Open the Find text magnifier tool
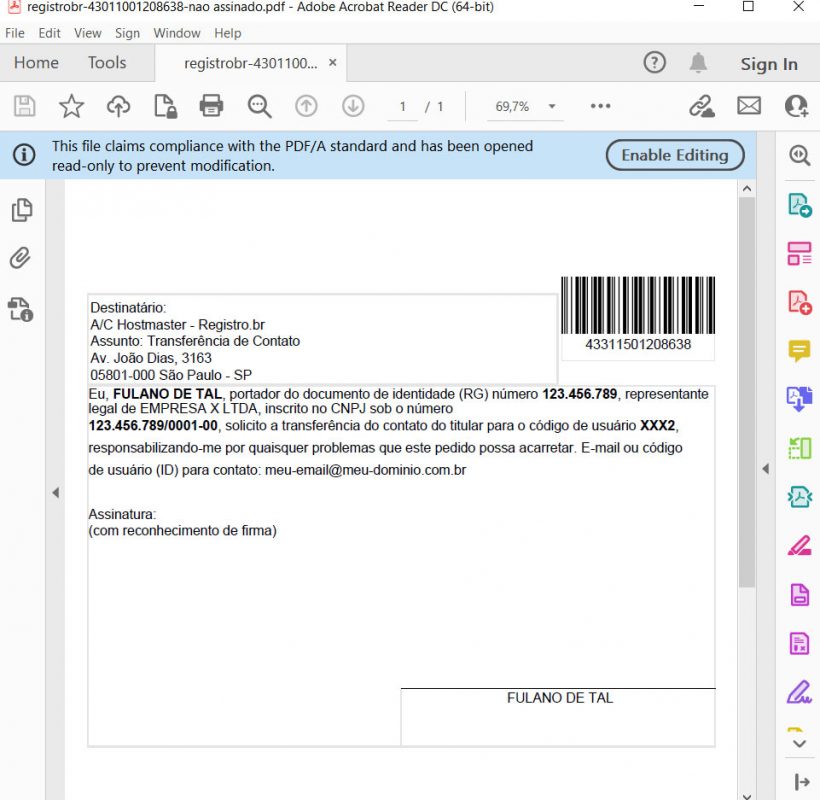820x800 pixels. pos(259,105)
